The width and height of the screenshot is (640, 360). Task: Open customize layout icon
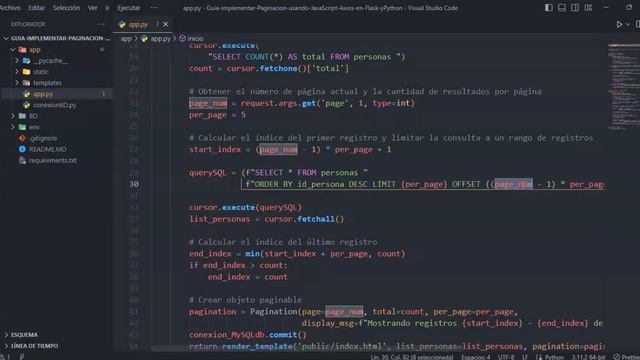588,8
